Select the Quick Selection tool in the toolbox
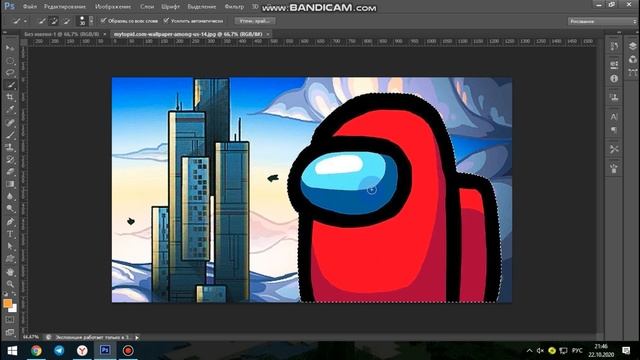 [x=10, y=85]
